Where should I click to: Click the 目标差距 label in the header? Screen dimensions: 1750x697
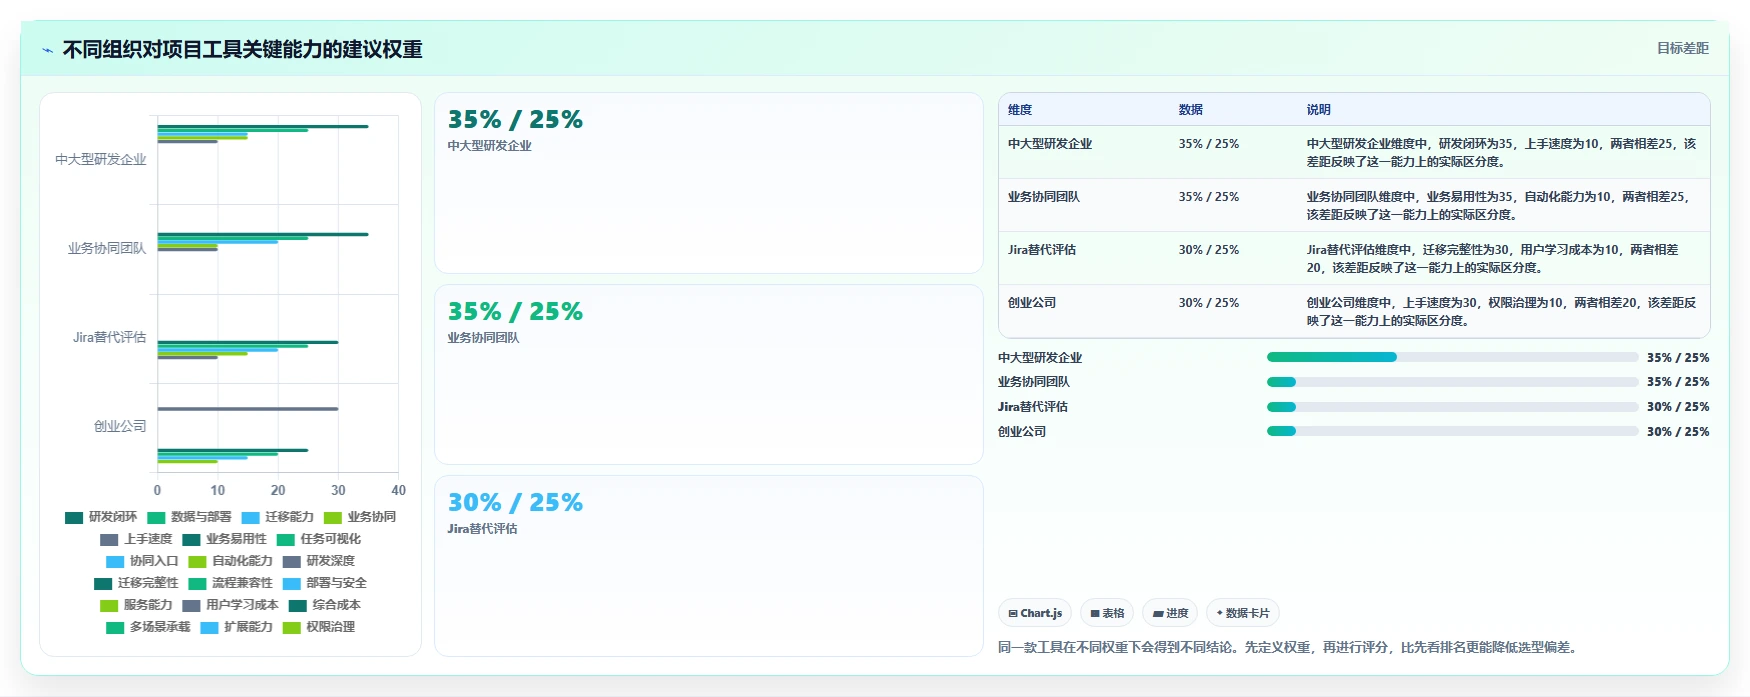coord(1683,48)
